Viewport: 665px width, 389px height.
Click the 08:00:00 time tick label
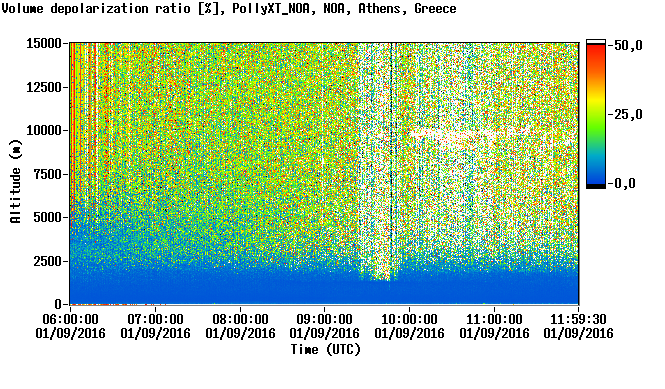point(240,319)
